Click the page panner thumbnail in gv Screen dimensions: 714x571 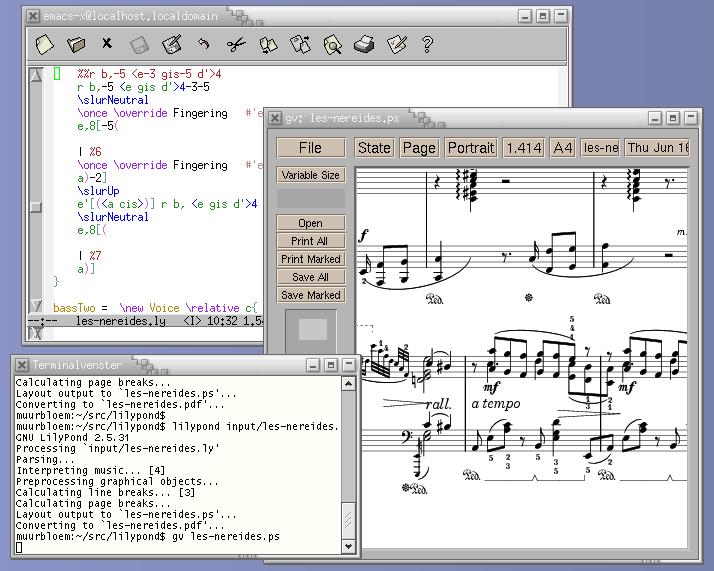pyautogui.click(x=312, y=329)
